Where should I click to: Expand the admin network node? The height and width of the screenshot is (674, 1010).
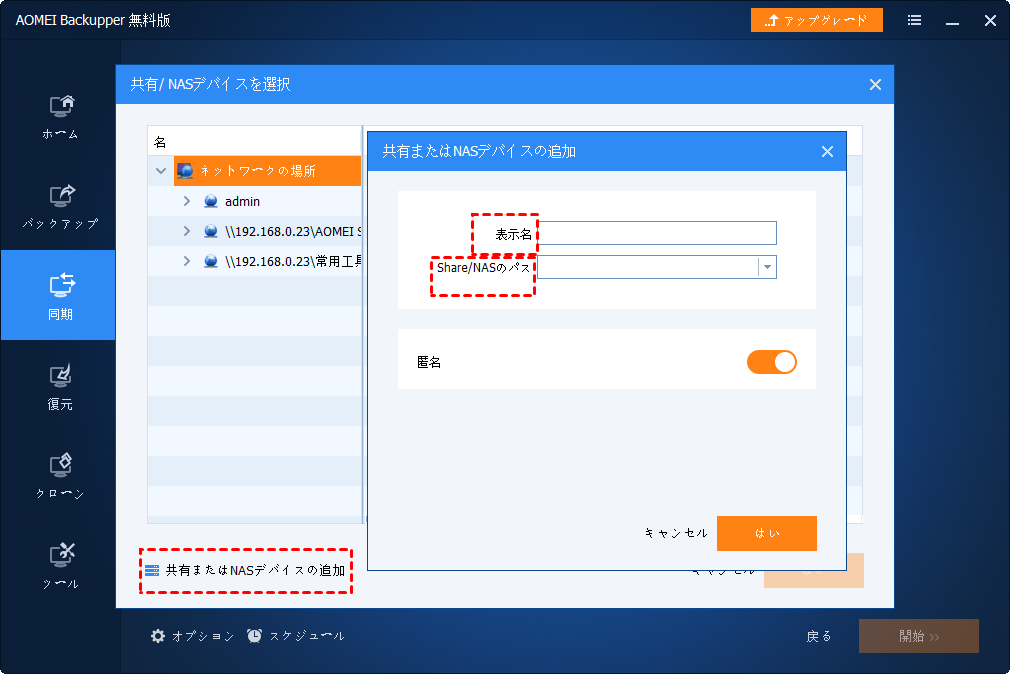click(x=187, y=201)
